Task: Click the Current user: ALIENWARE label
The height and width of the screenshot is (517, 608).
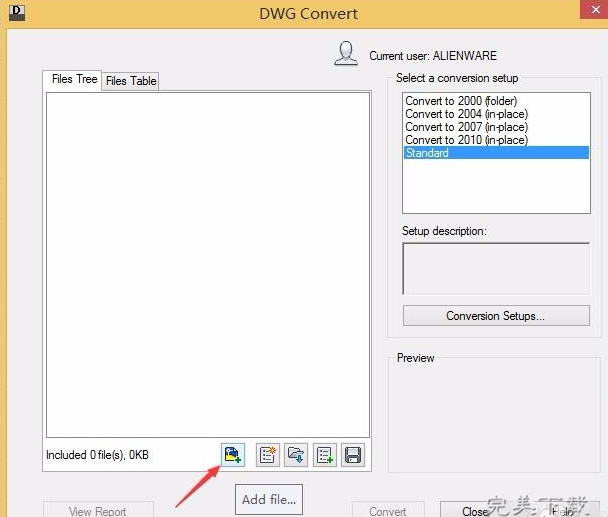Action: point(433,56)
